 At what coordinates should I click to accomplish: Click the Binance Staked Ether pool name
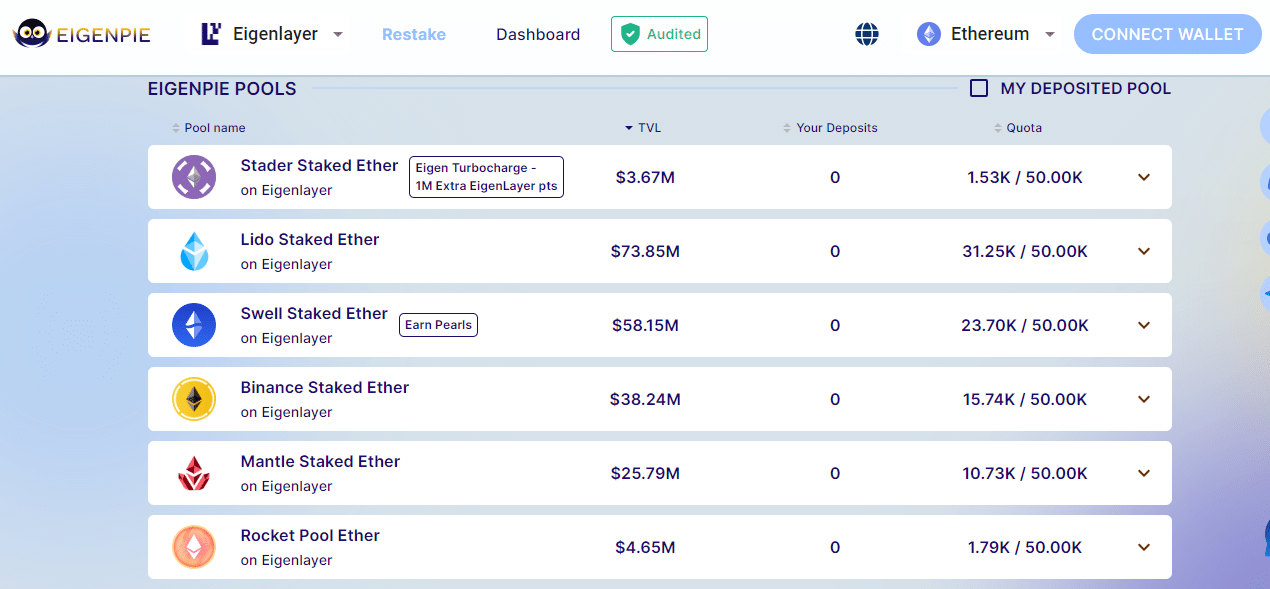point(325,388)
